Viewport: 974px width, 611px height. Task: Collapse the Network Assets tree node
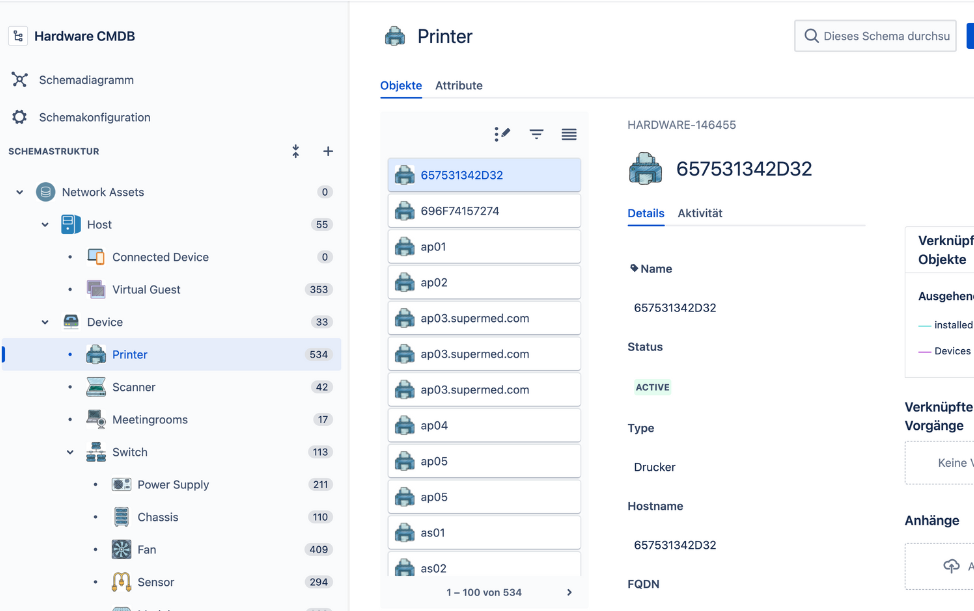point(20,192)
